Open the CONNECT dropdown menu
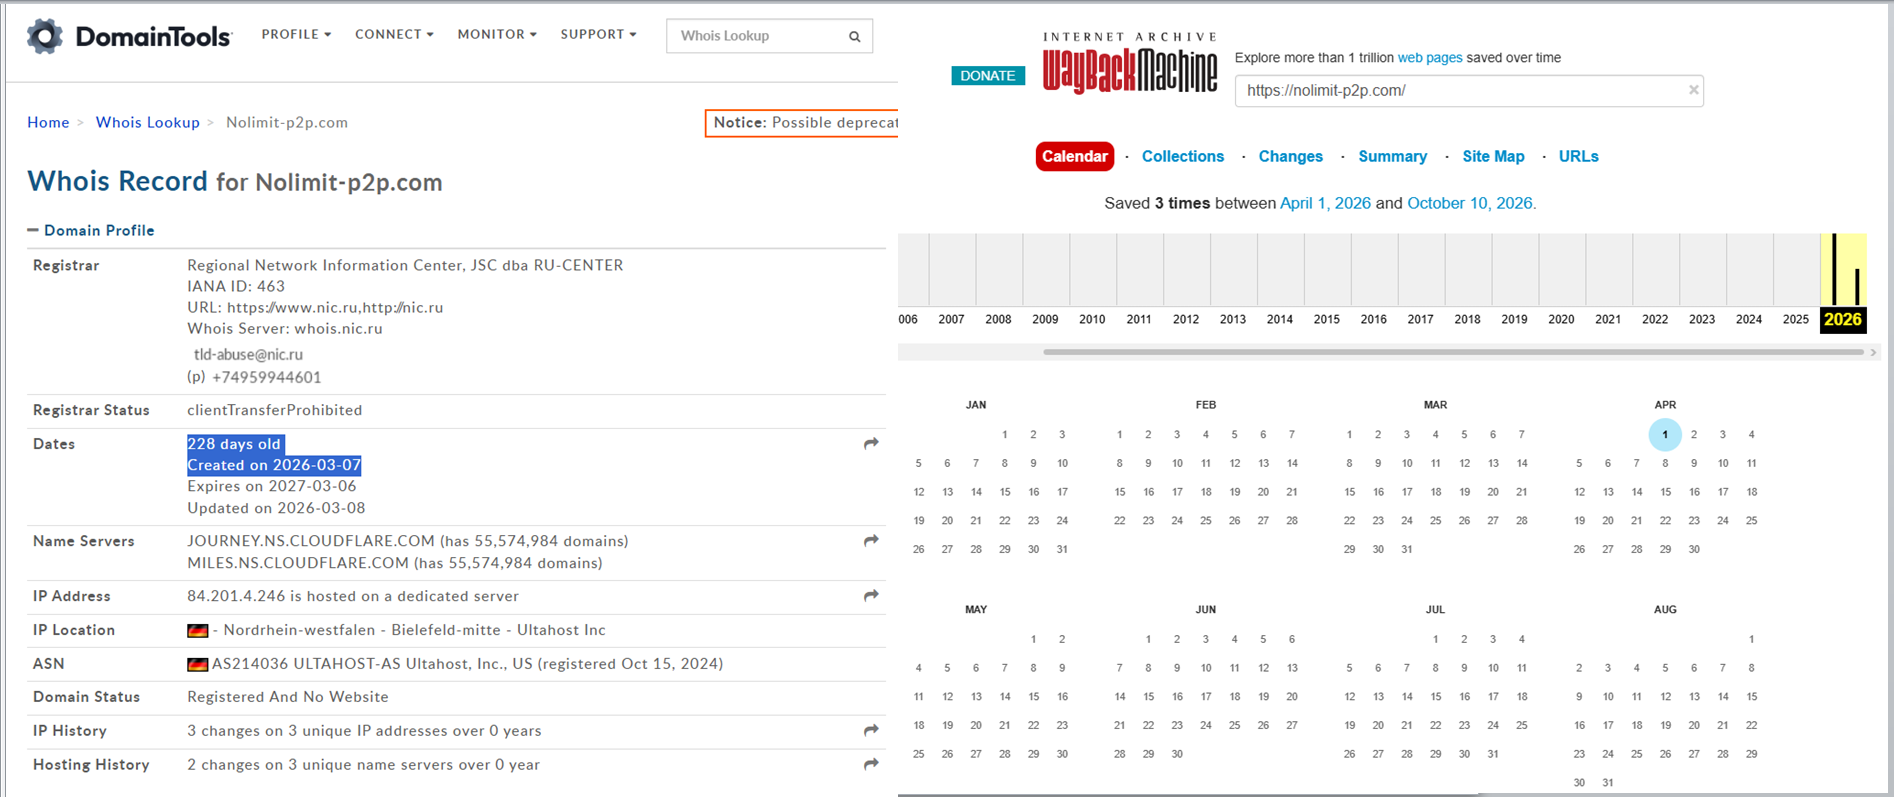This screenshot has width=1894, height=797. point(394,34)
